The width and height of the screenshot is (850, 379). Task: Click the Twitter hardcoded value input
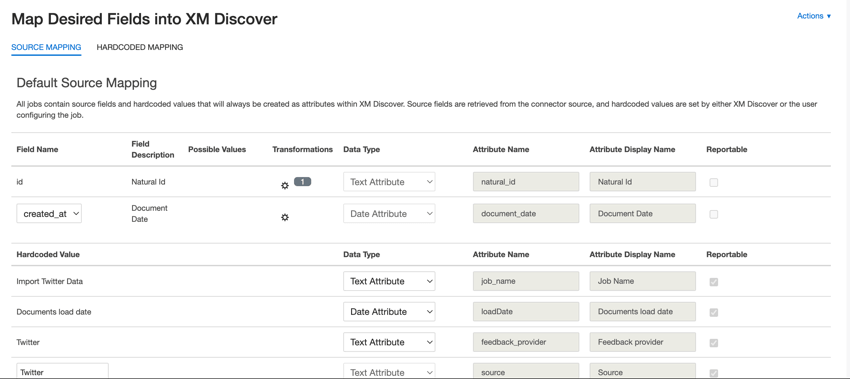[63, 371]
